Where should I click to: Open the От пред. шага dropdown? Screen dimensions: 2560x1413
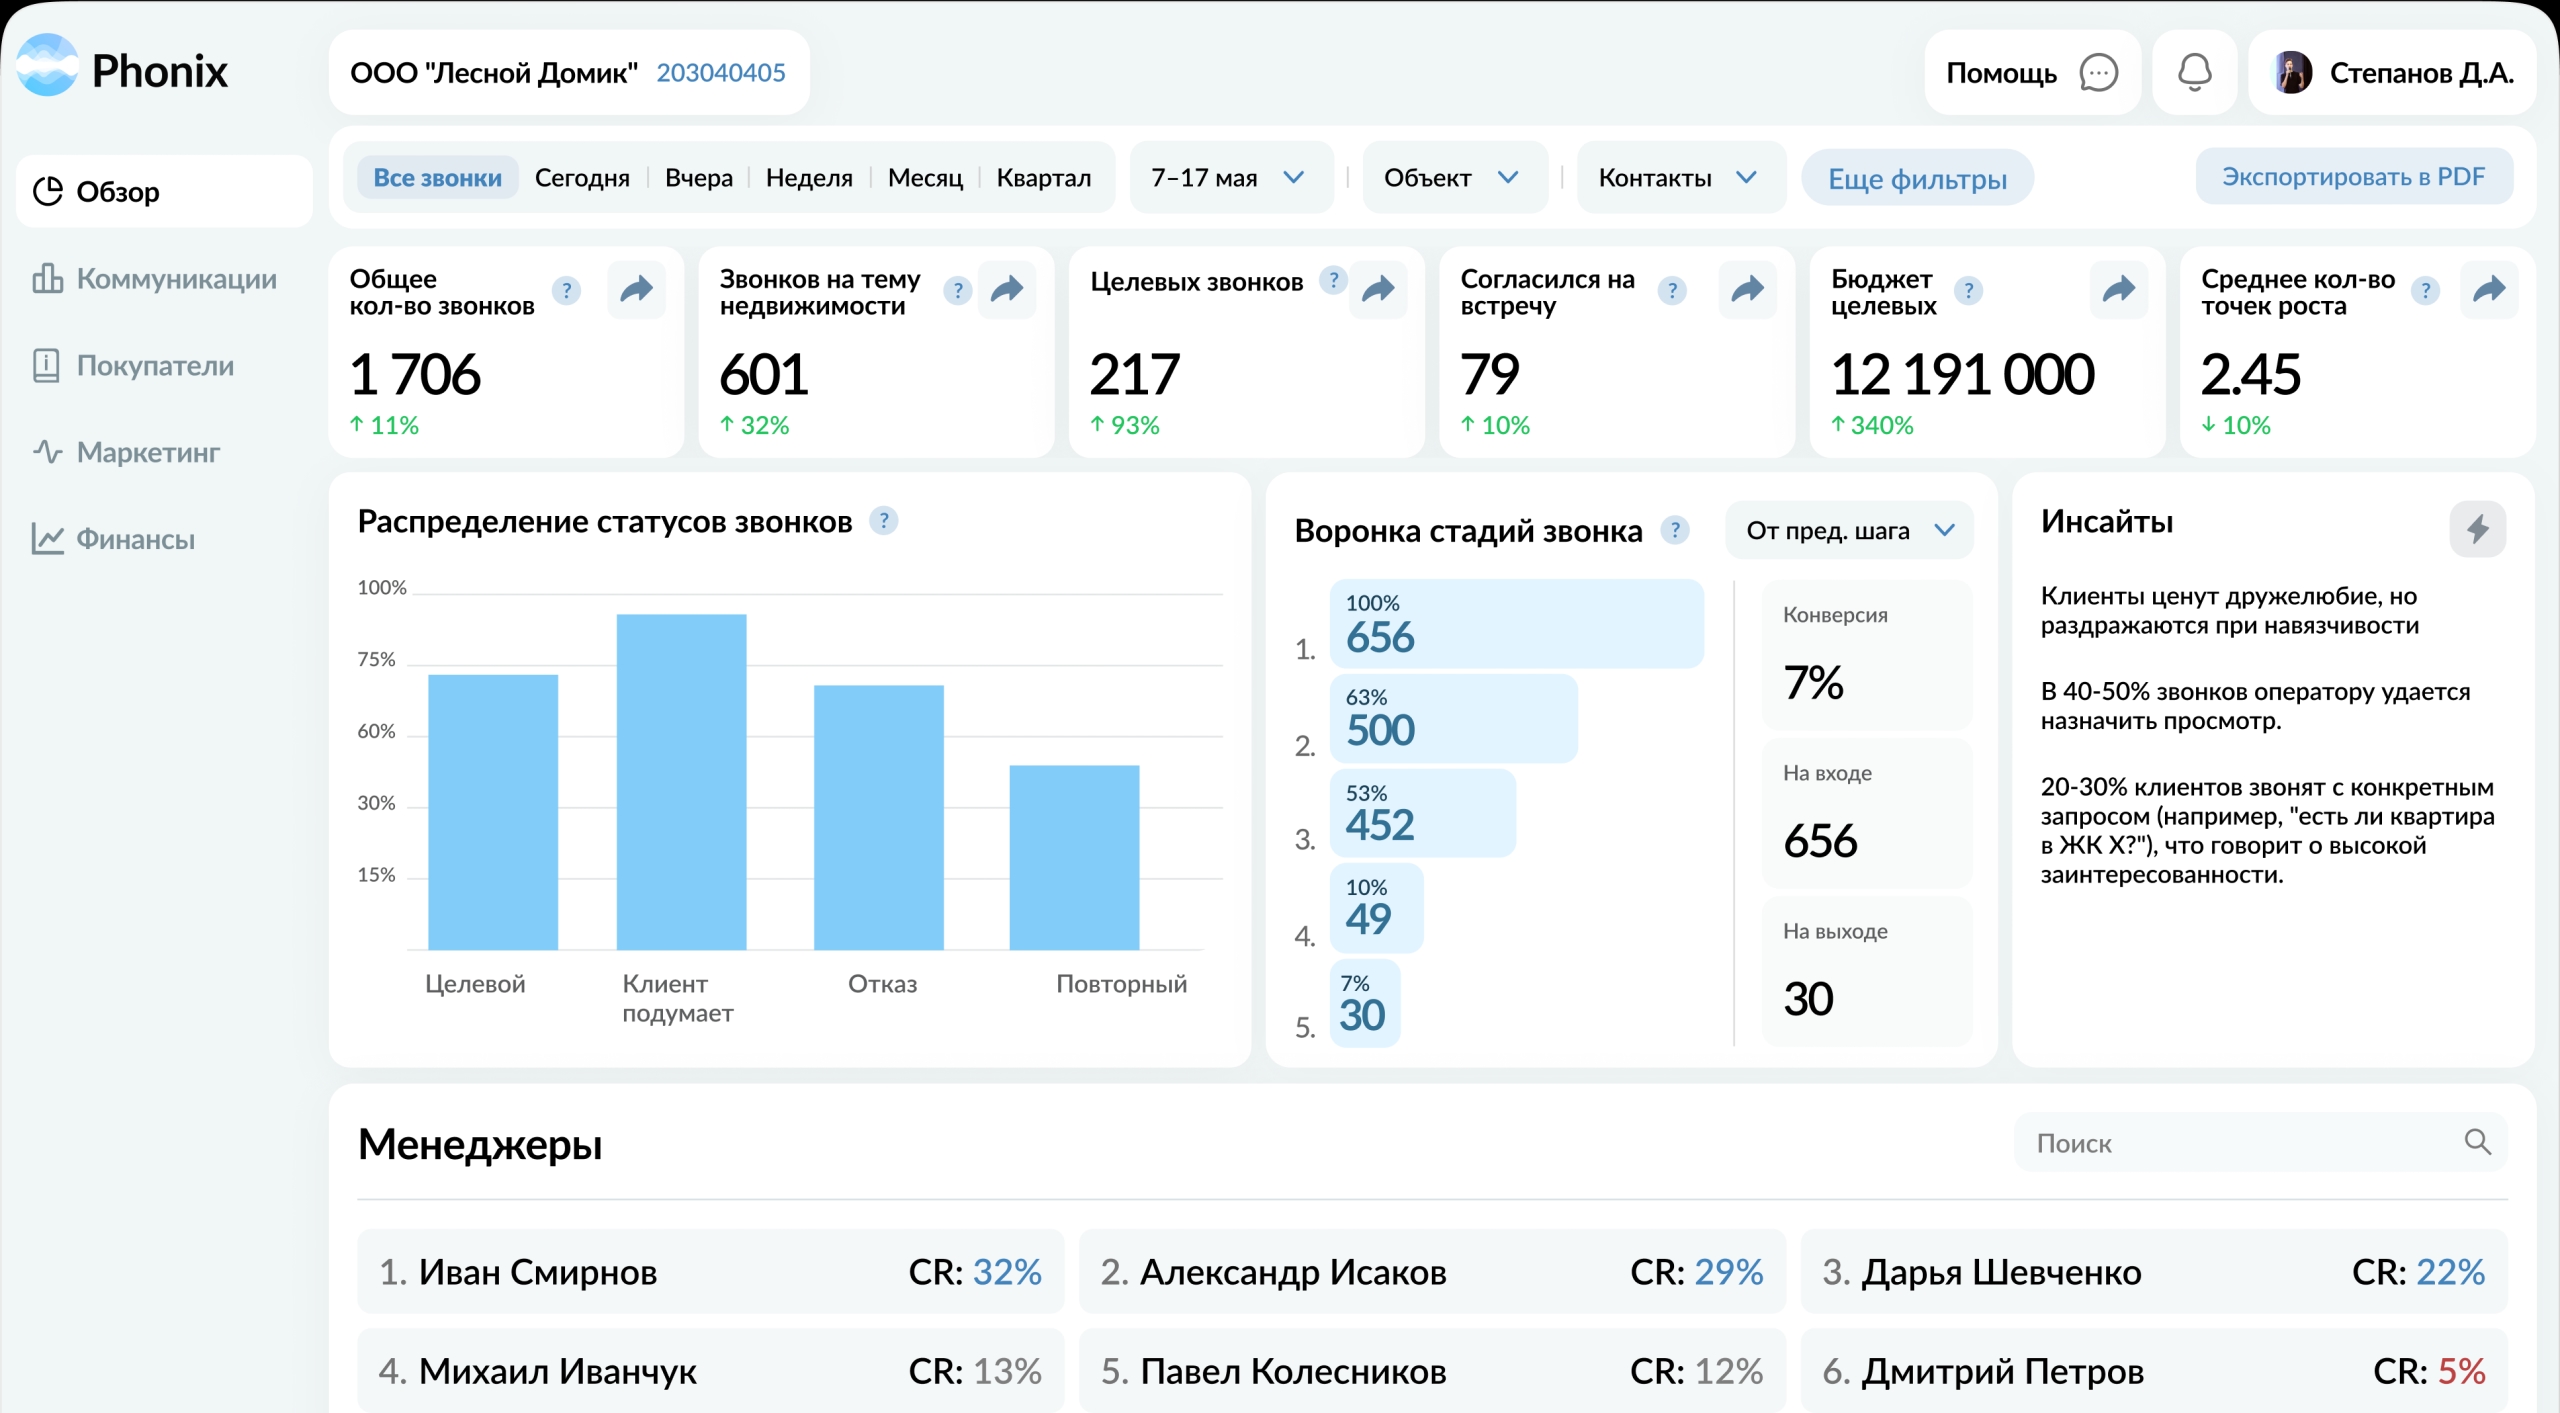tap(1849, 531)
